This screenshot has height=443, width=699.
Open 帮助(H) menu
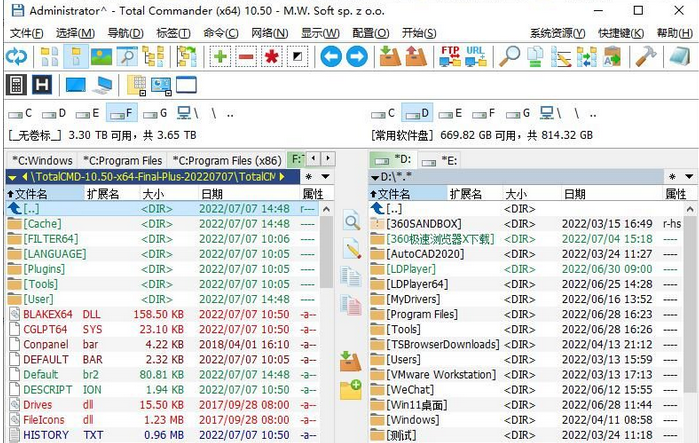click(674, 33)
